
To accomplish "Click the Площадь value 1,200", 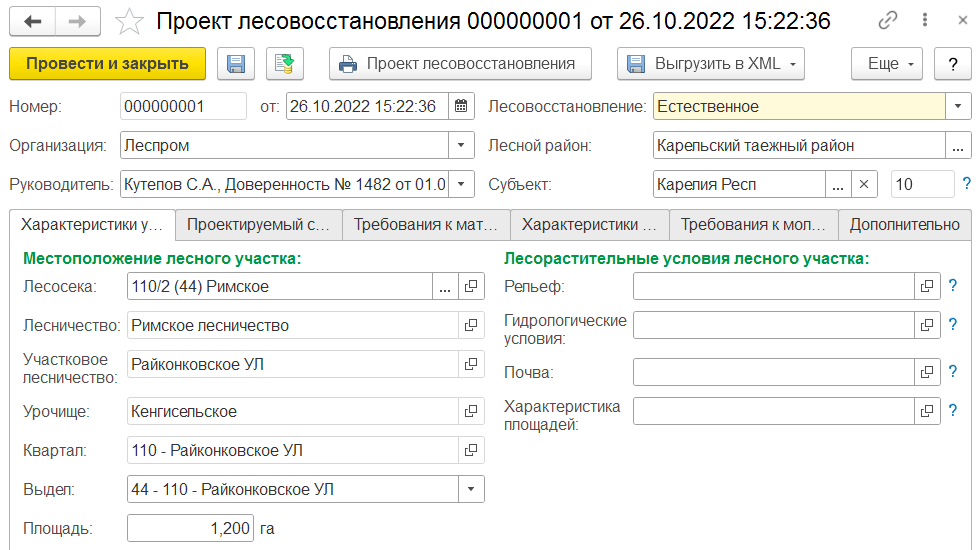I will click(x=190, y=528).
